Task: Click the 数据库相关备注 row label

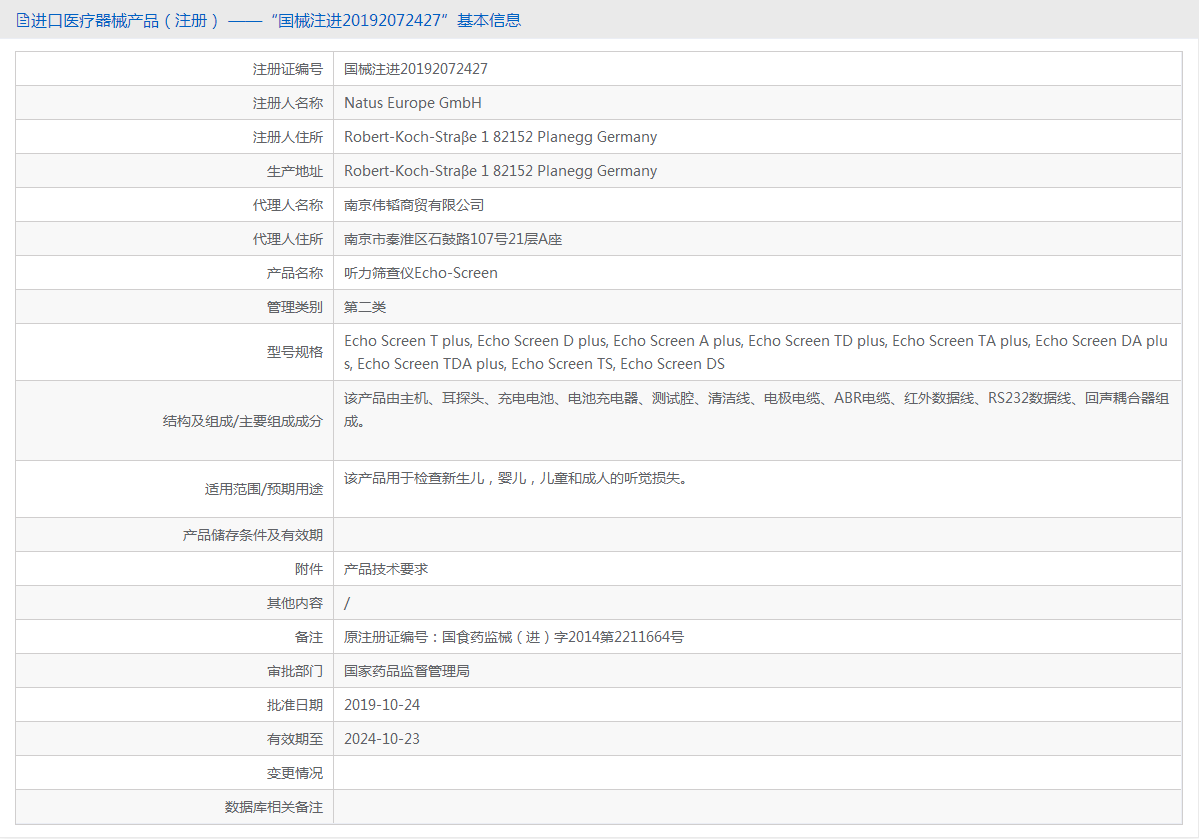Action: [x=274, y=807]
